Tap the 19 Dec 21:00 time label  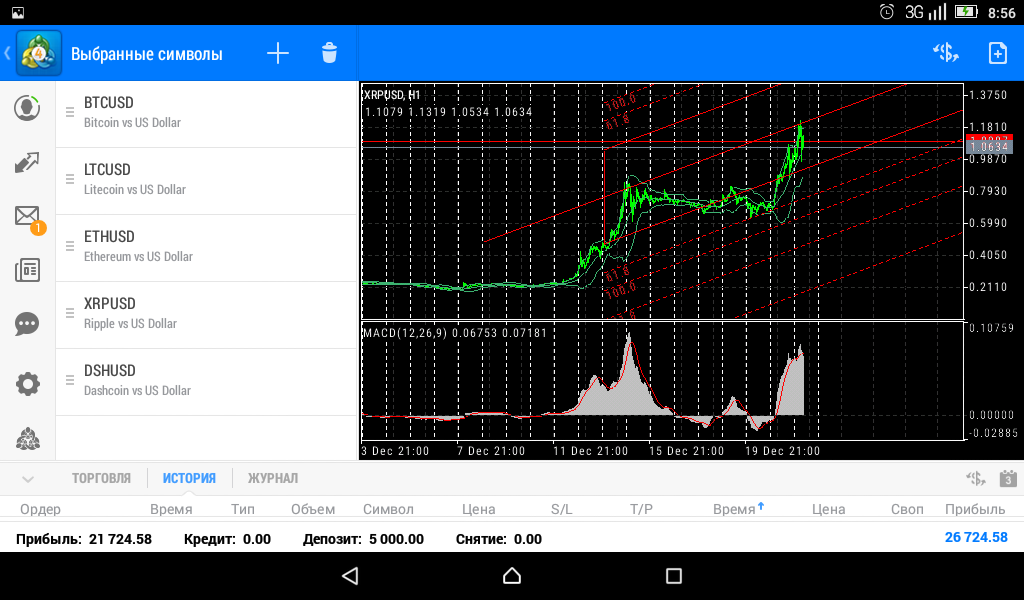(782, 451)
